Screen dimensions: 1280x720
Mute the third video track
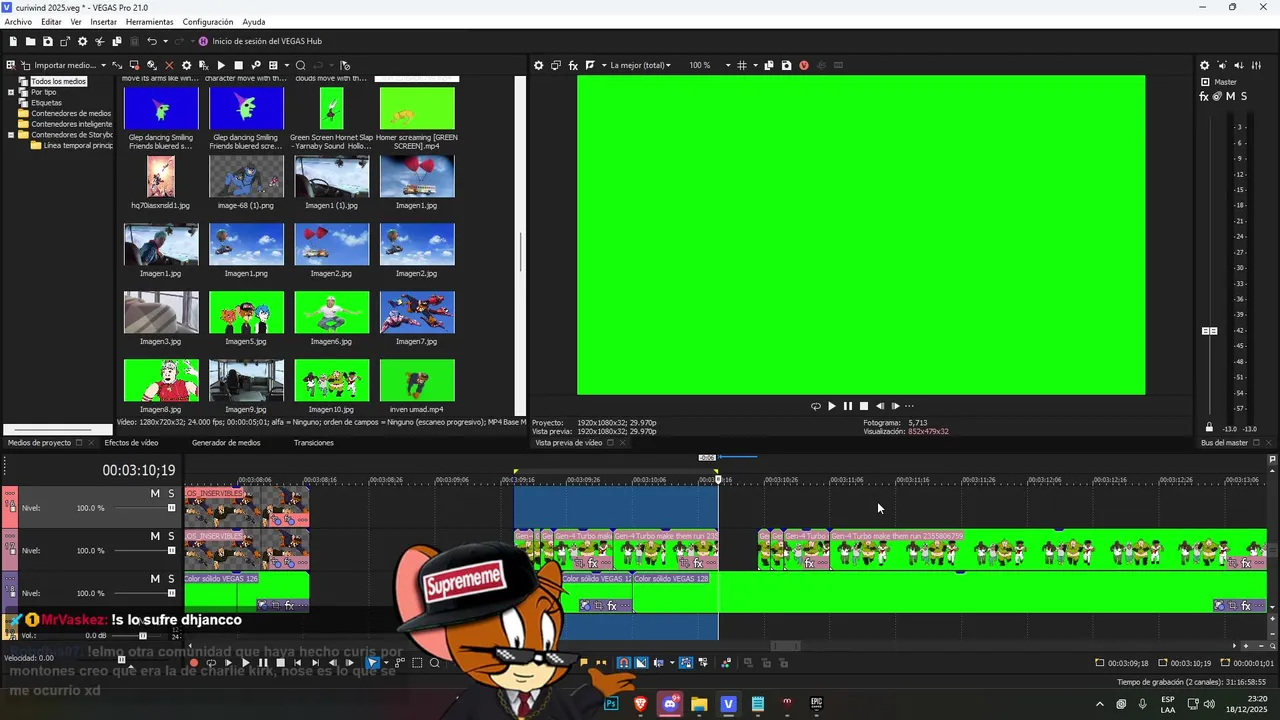pos(155,579)
